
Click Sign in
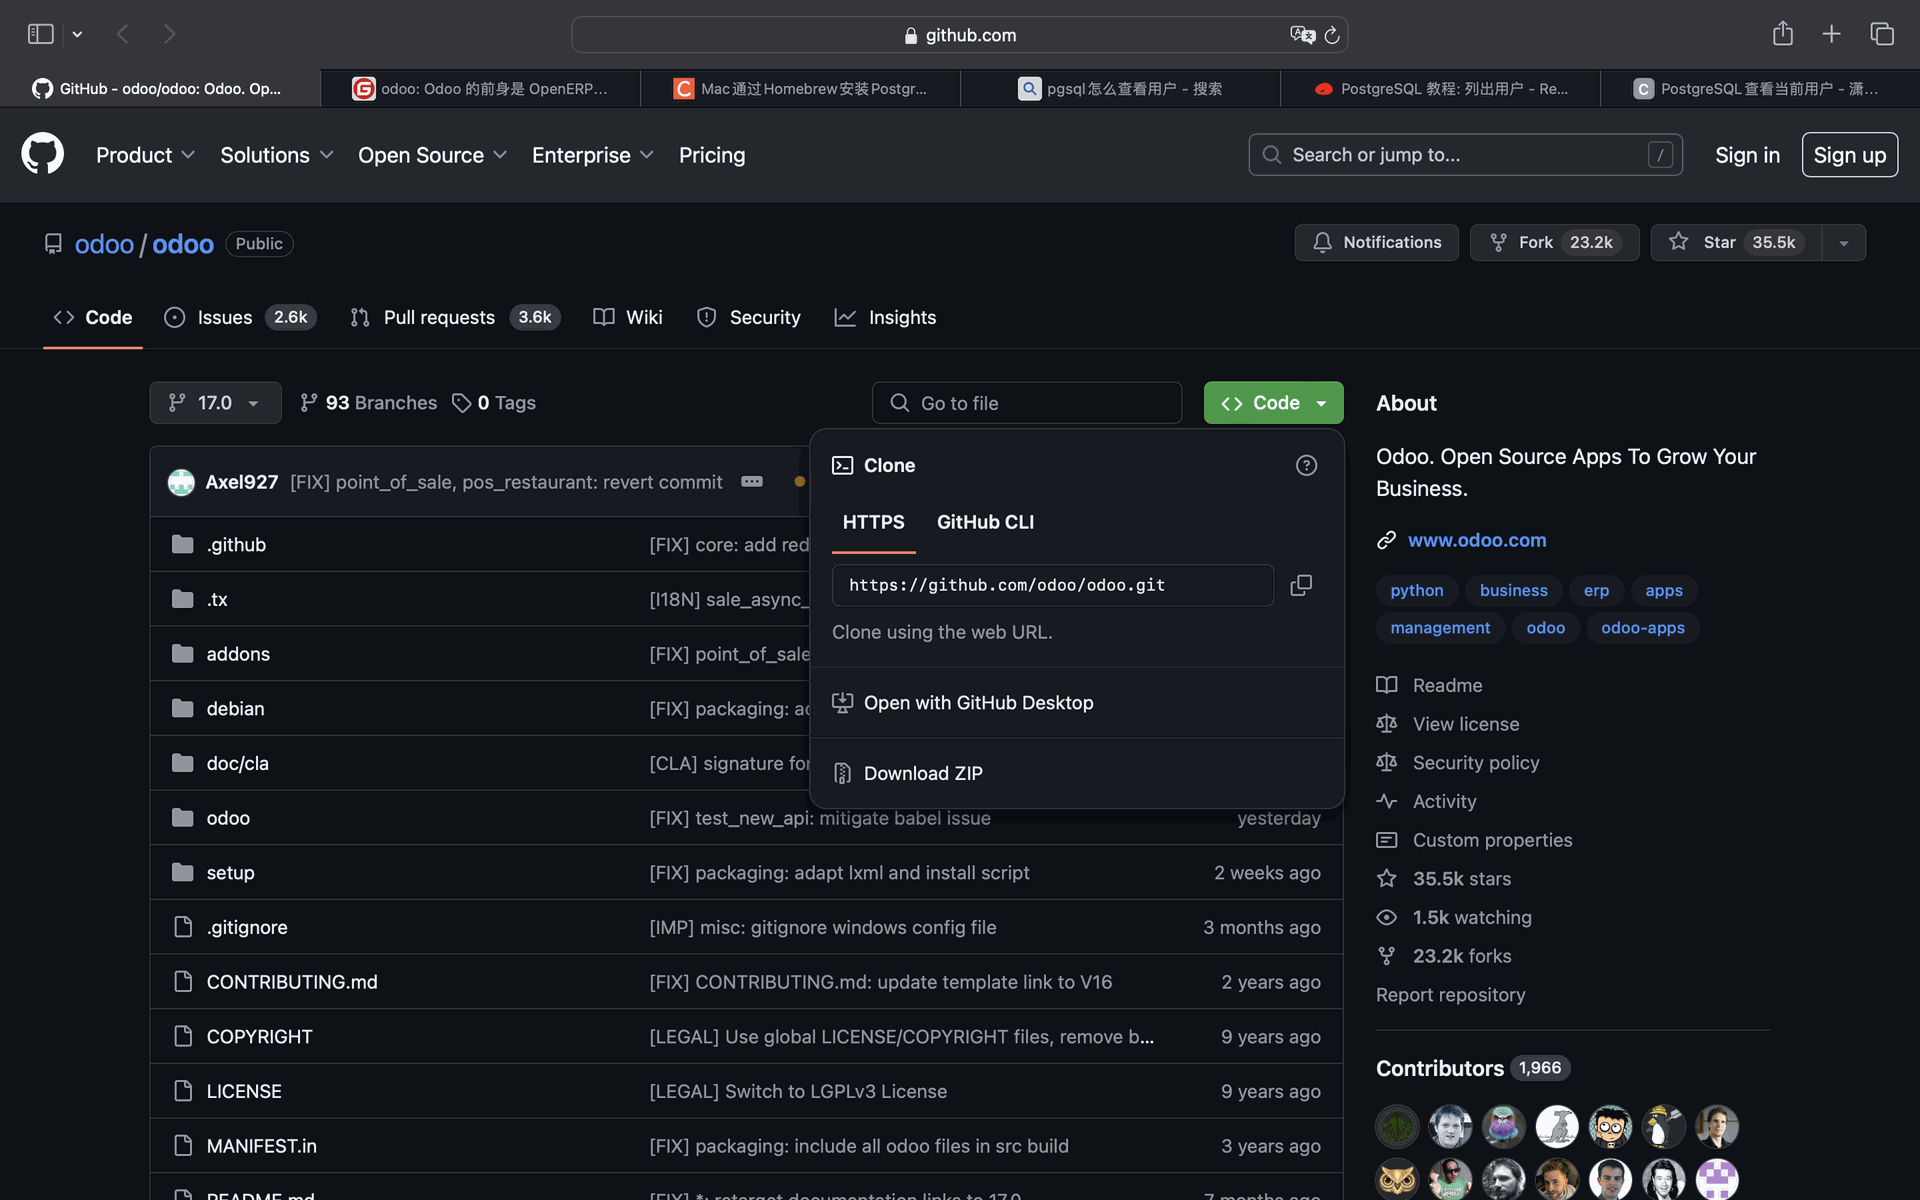coord(1747,155)
